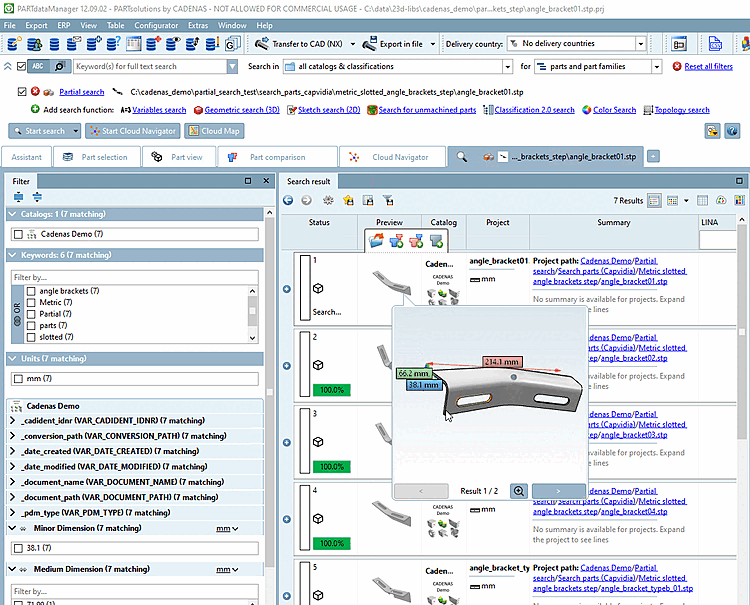Tick the mm (7) units checkbox

[18, 379]
